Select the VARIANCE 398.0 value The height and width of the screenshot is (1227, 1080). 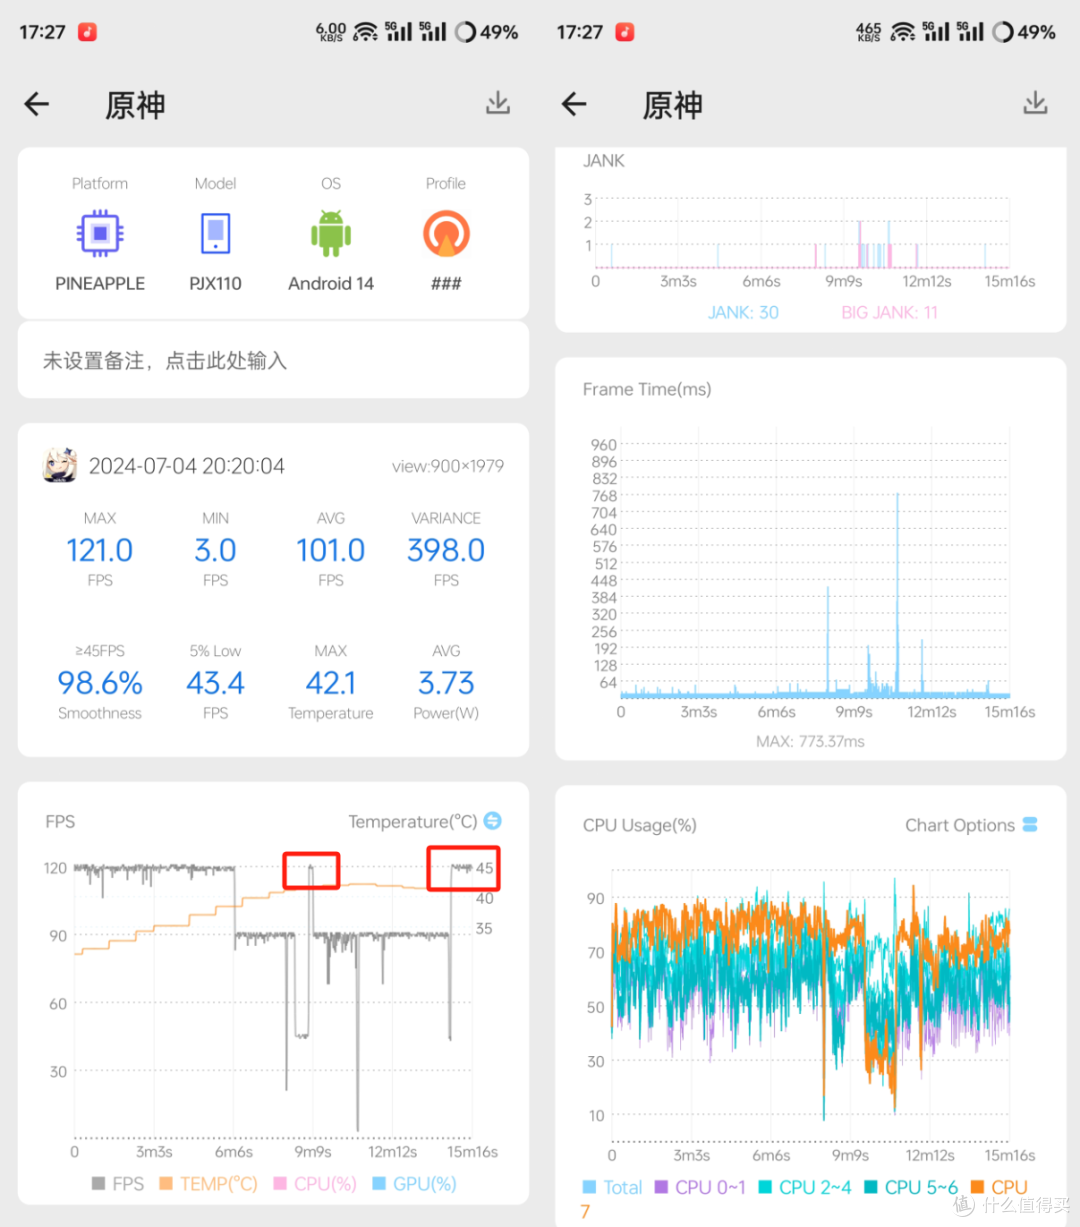pos(446,550)
